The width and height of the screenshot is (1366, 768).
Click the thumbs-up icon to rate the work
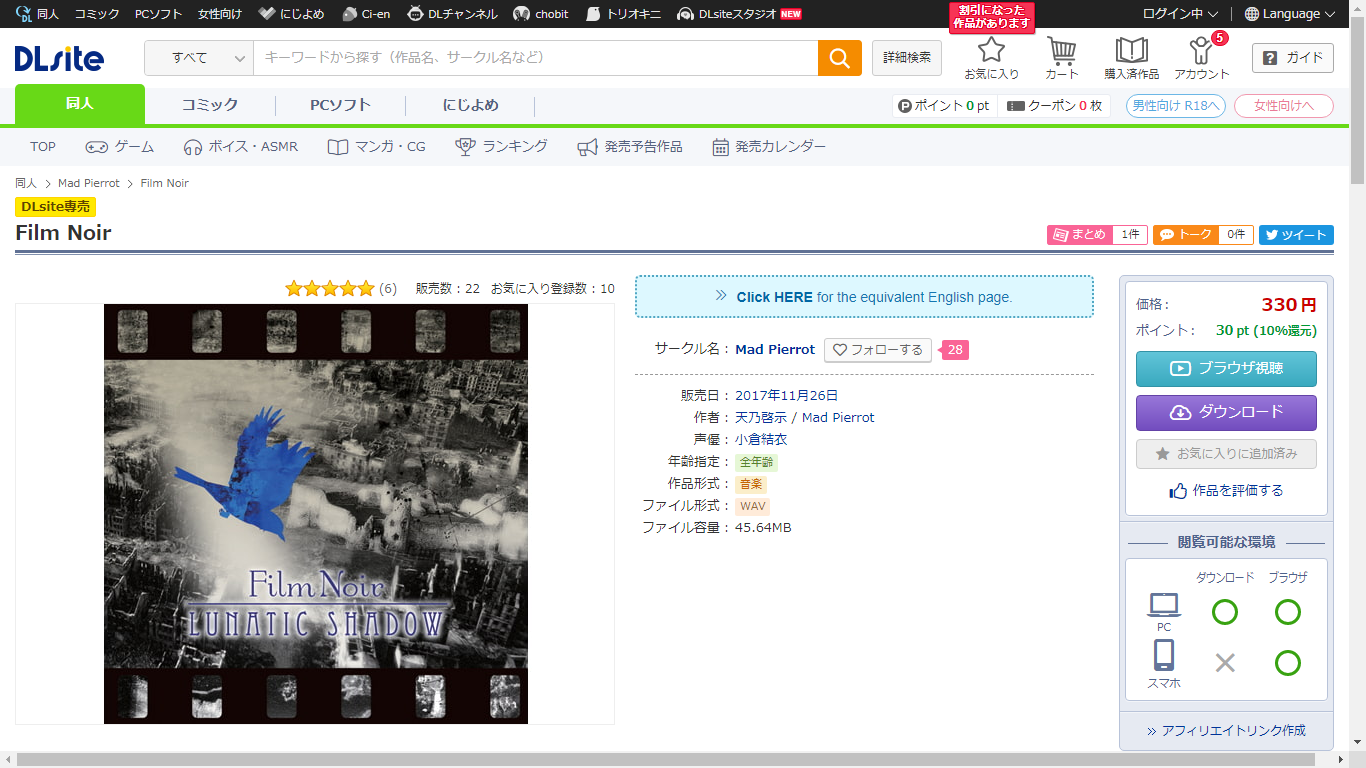[x=1178, y=491]
